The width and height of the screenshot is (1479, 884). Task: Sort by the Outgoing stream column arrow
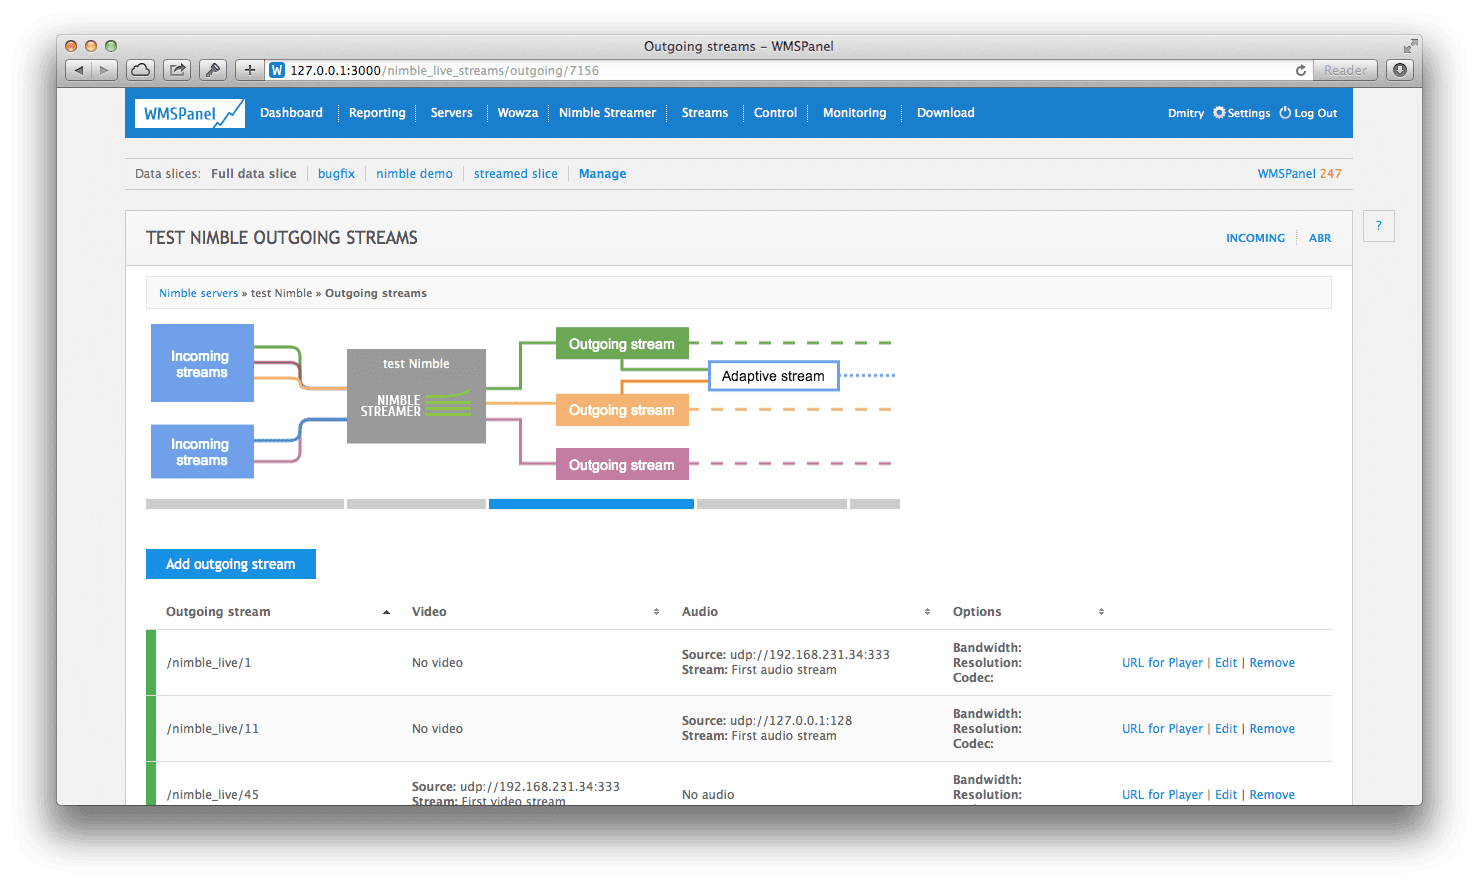tap(386, 612)
